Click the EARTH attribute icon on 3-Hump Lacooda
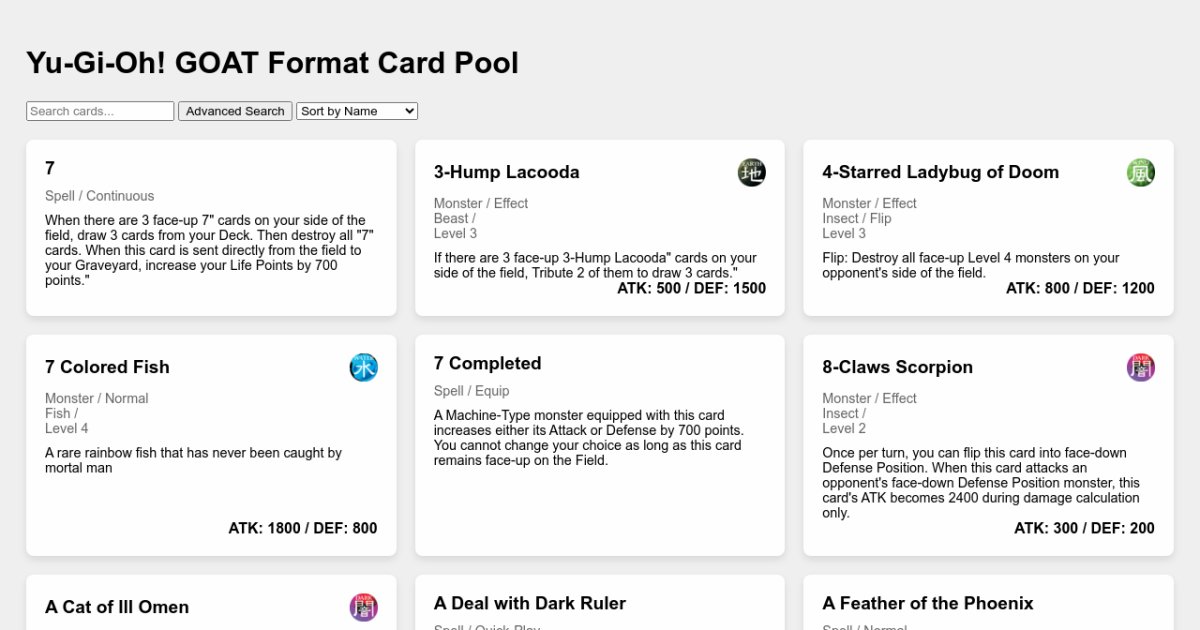The image size is (1200, 630). 752,172
